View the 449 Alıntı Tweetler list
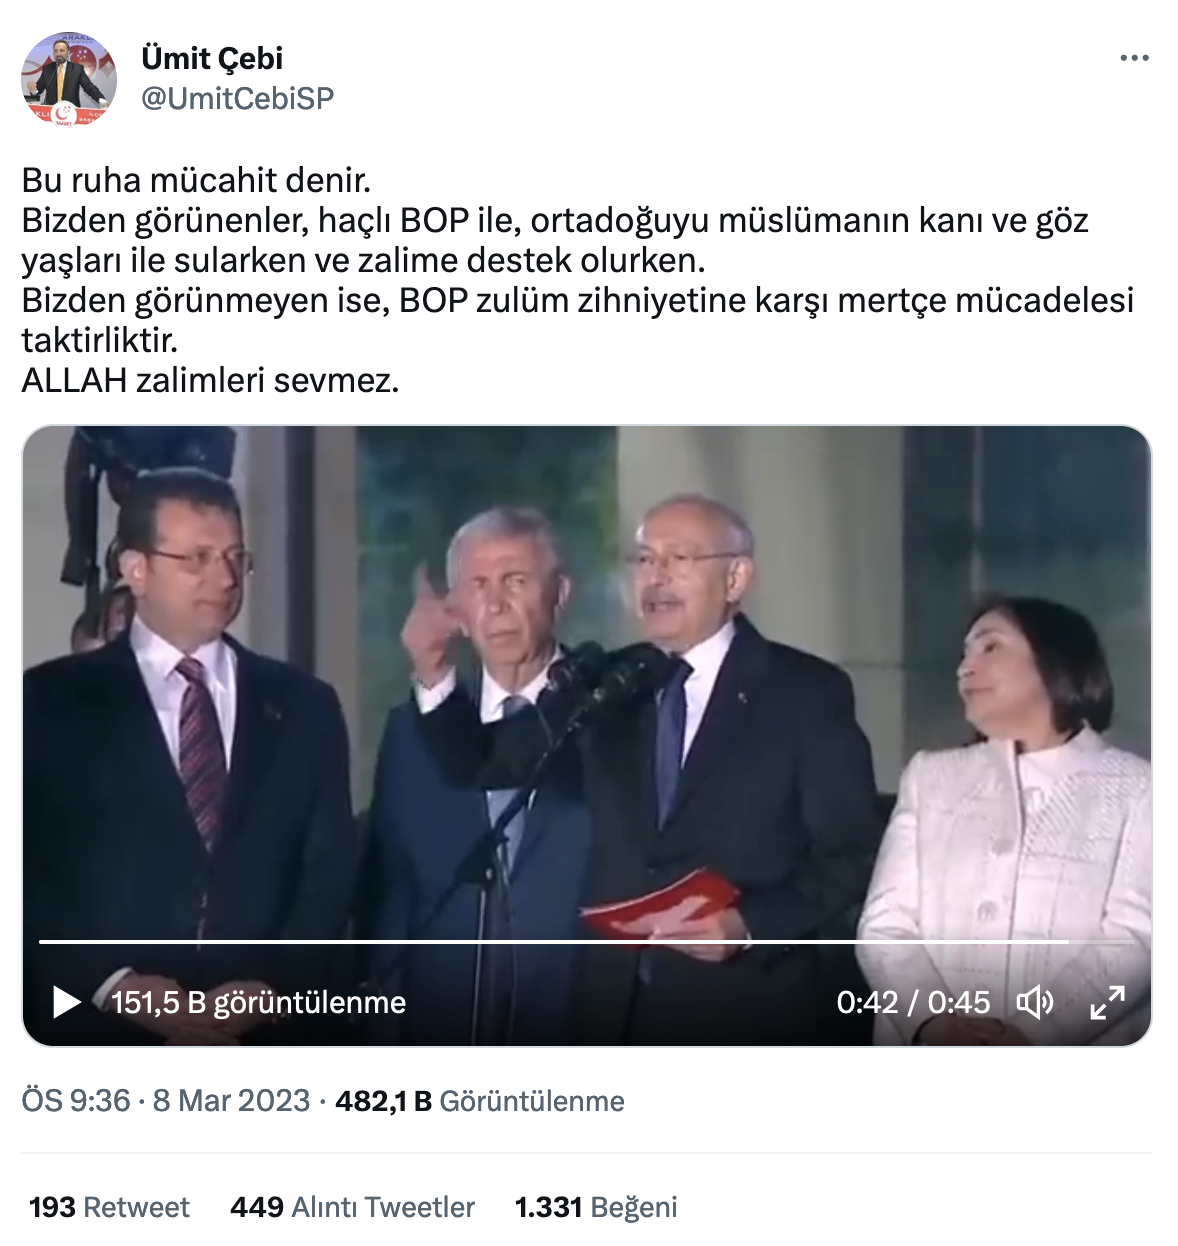Screen dimensions: 1178x1246 click(352, 1207)
